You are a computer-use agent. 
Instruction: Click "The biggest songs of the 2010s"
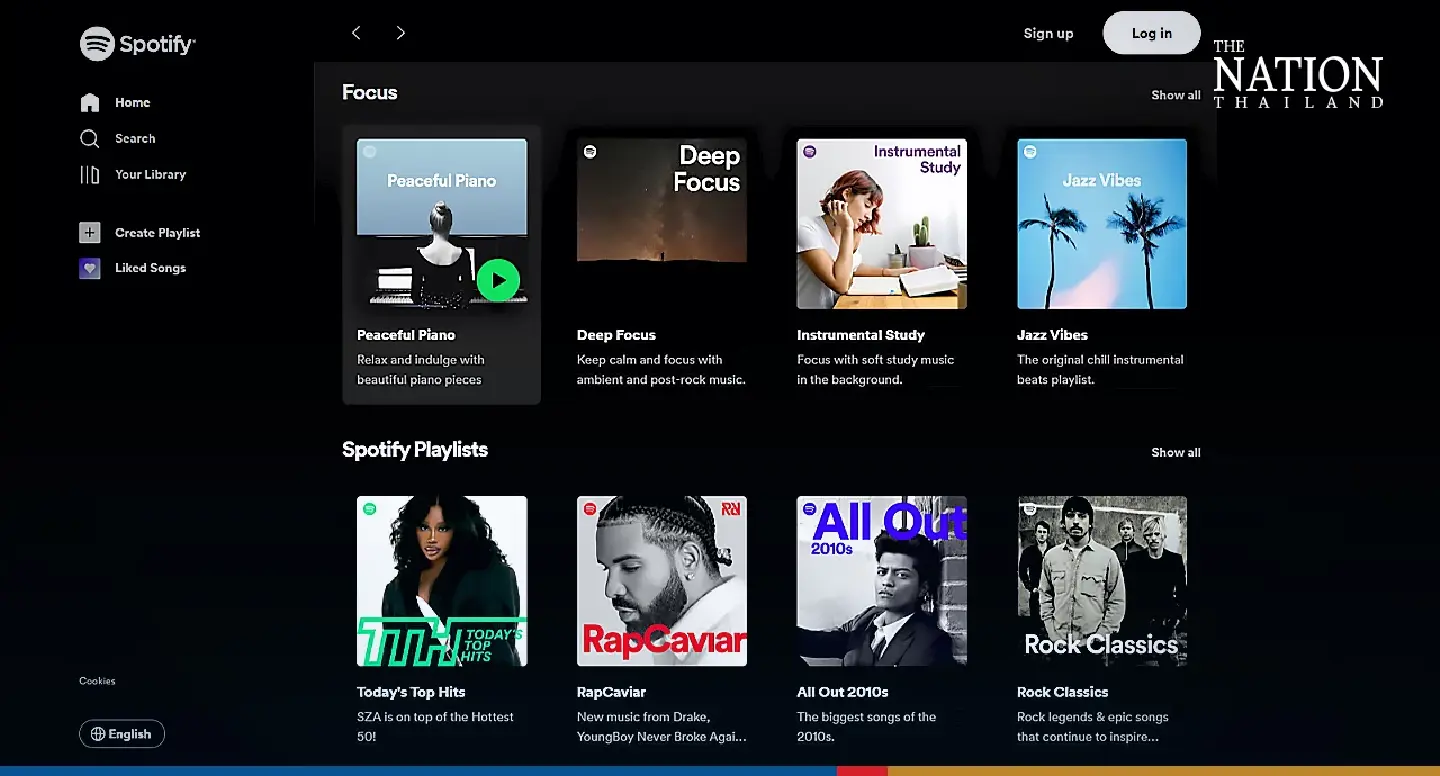pyautogui.click(x=867, y=727)
